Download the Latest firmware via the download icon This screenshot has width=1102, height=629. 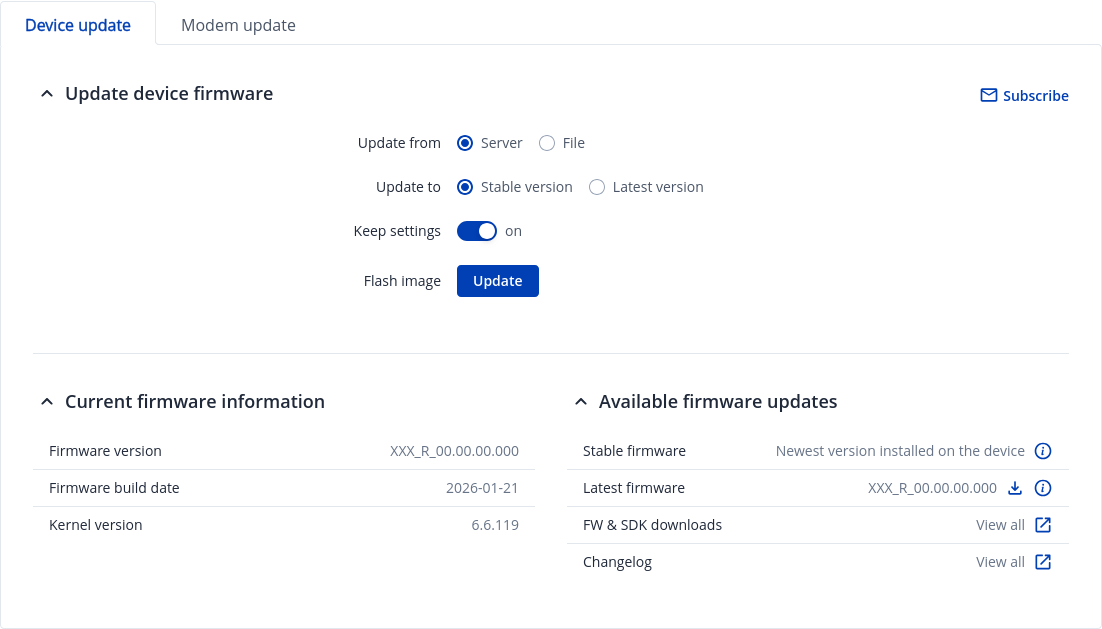coord(1014,488)
